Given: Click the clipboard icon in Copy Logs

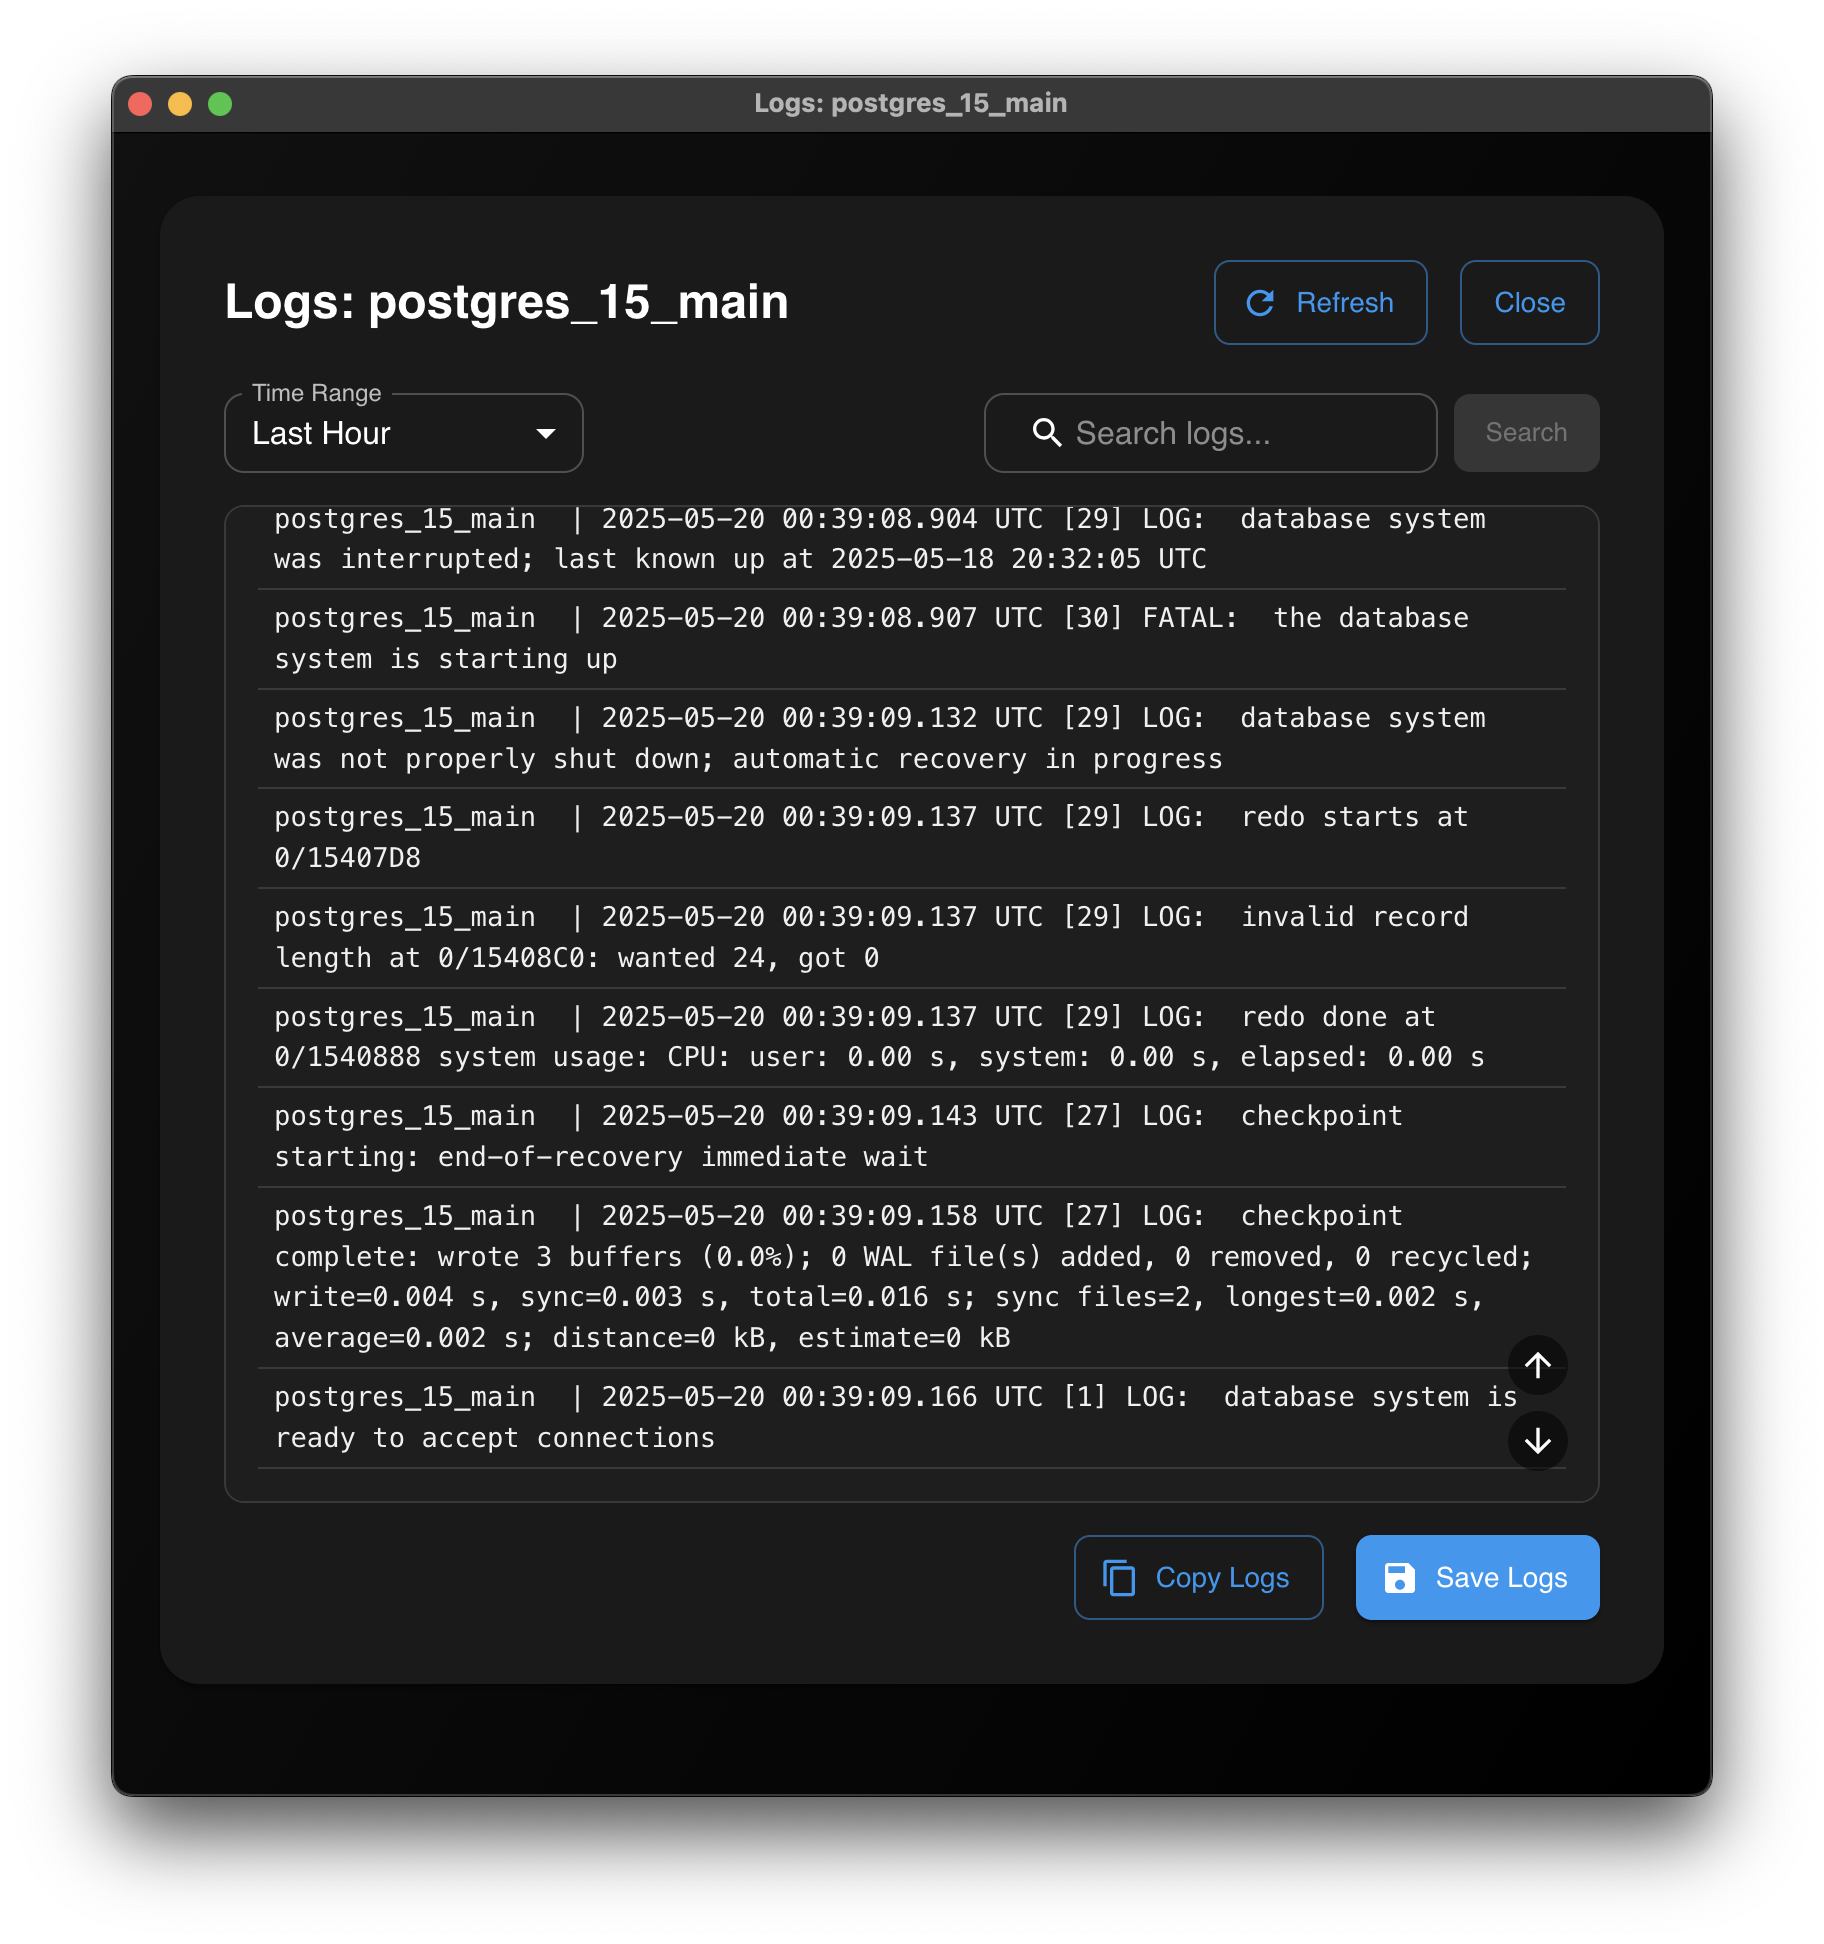Looking at the screenshot, I should click(x=1119, y=1578).
